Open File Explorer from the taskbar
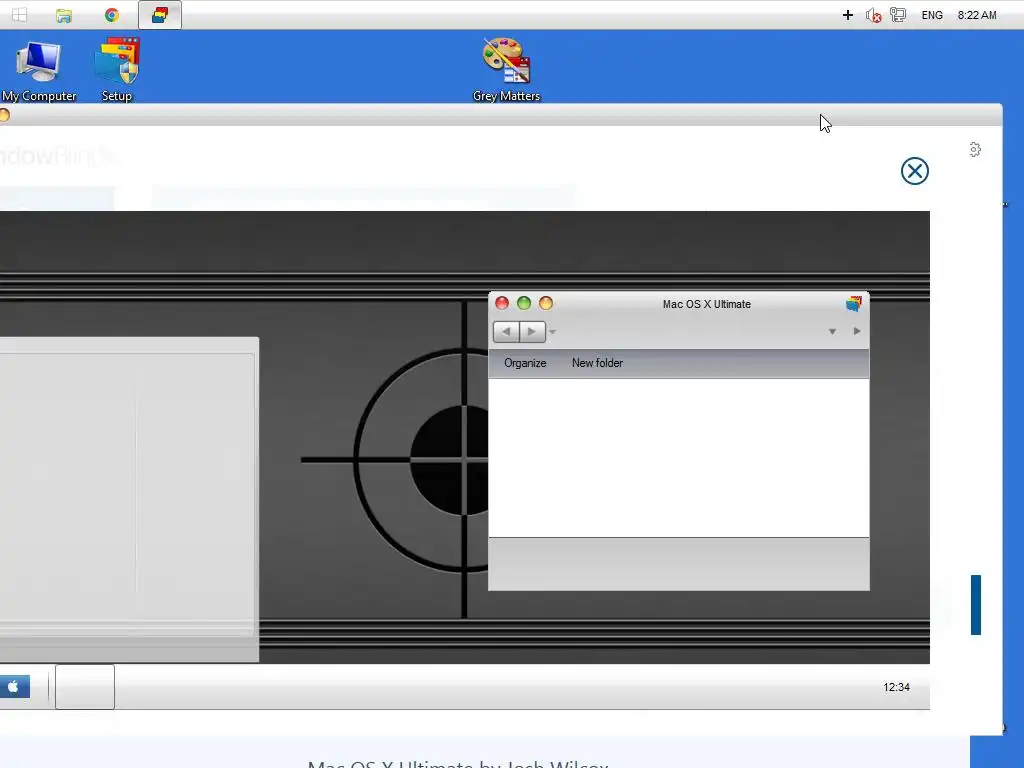The width and height of the screenshot is (1024, 768). (x=63, y=15)
